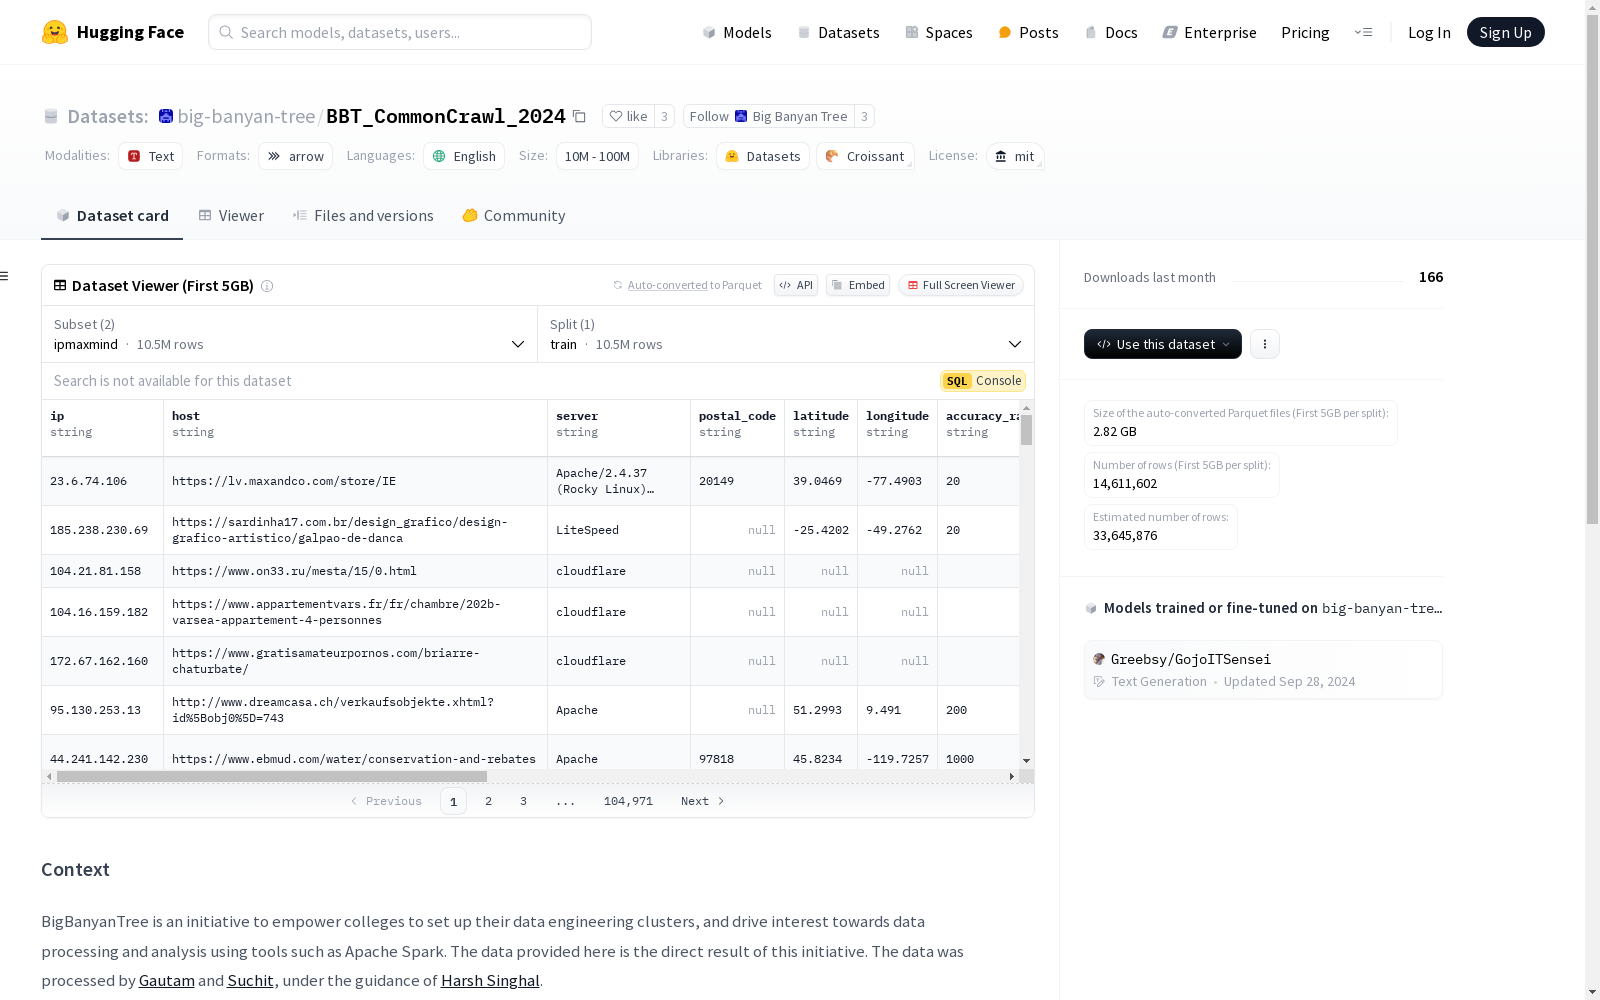Screen dimensions: 1600x1000
Task: Expand the Subset ipmaxmind dropdown
Action: coord(290,334)
